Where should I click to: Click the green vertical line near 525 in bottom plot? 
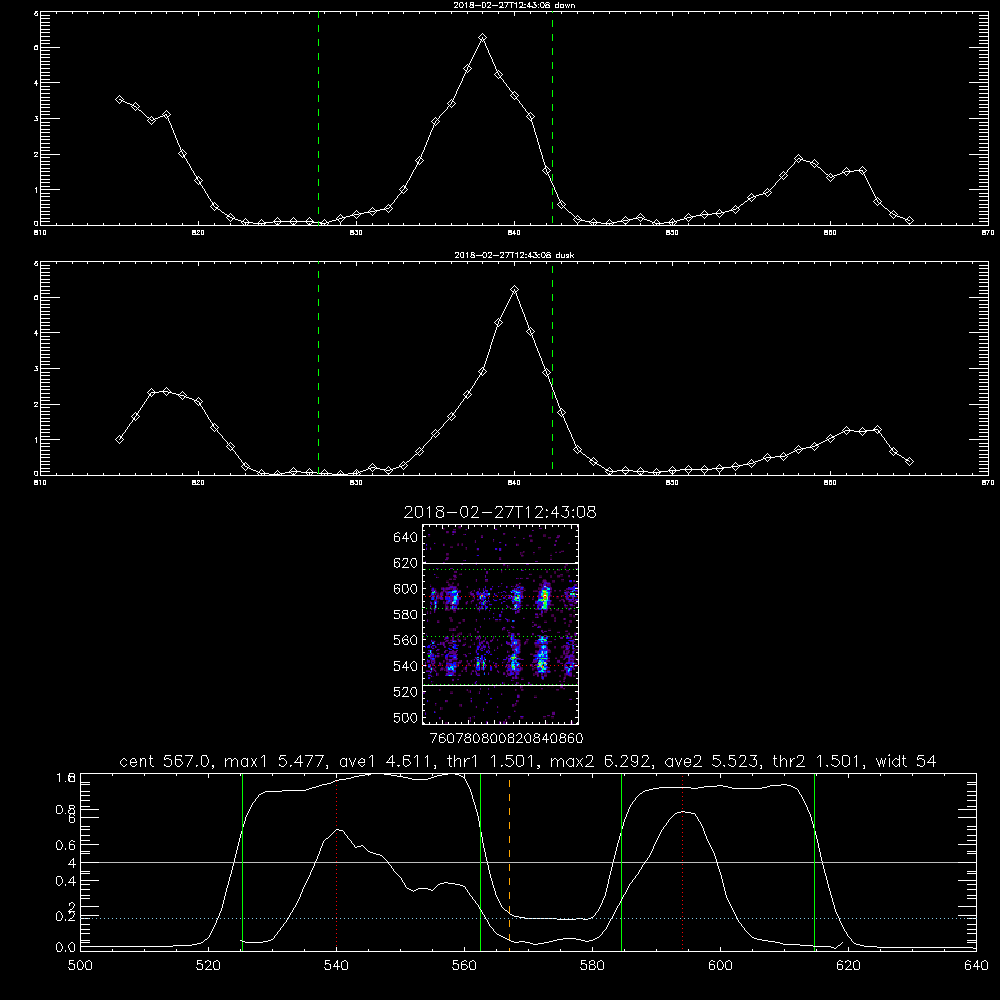coord(242,861)
